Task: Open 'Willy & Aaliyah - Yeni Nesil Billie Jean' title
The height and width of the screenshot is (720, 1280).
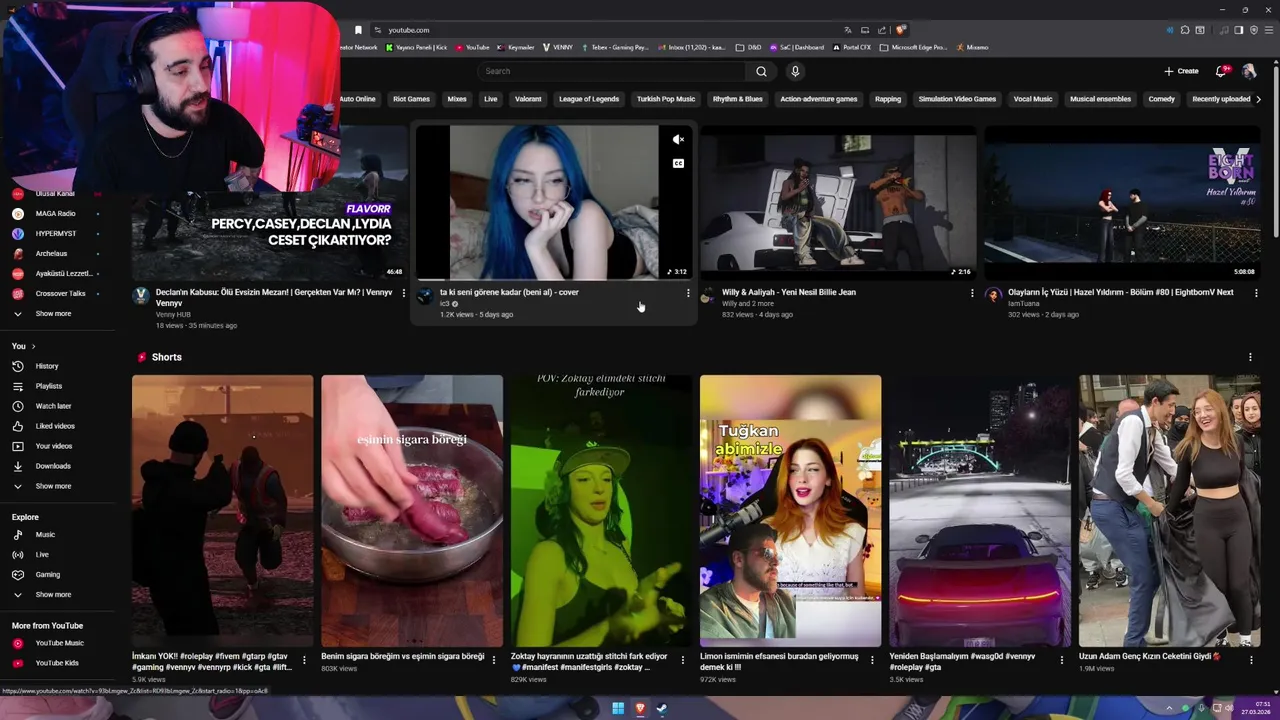Action: 789,293
